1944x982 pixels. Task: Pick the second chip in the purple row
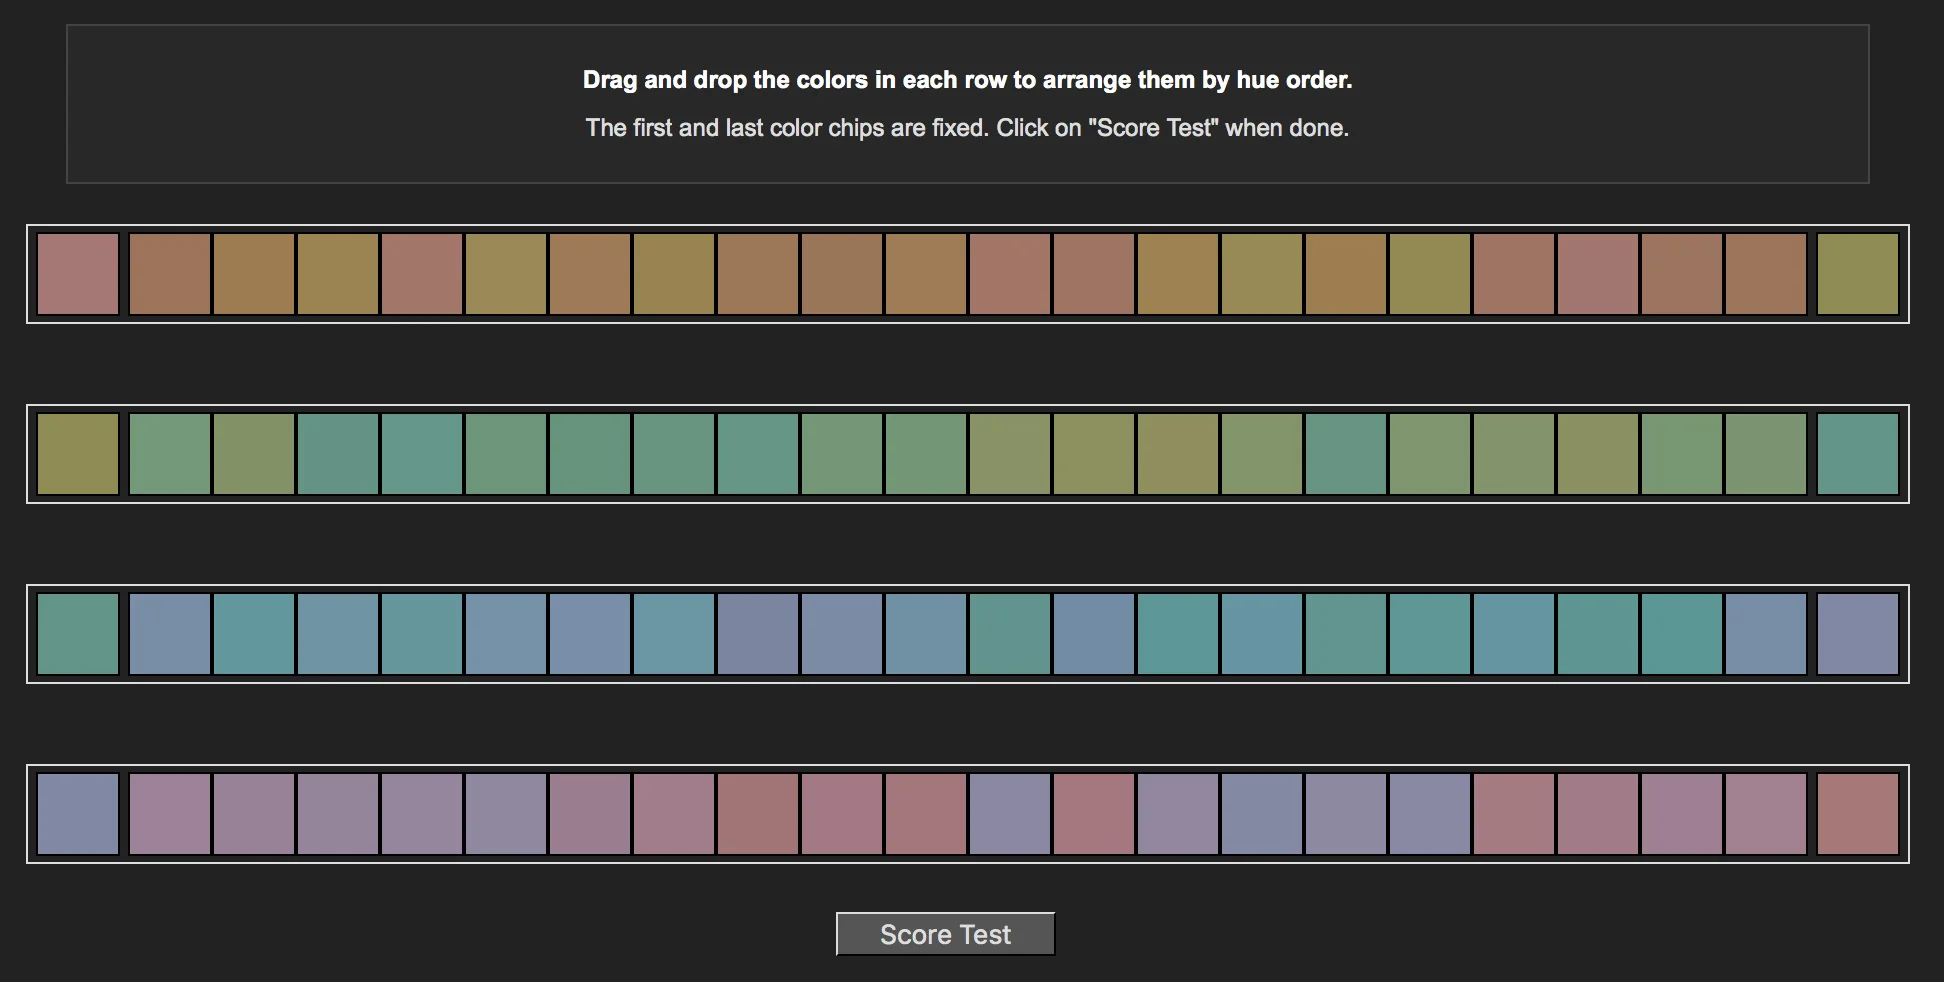170,814
